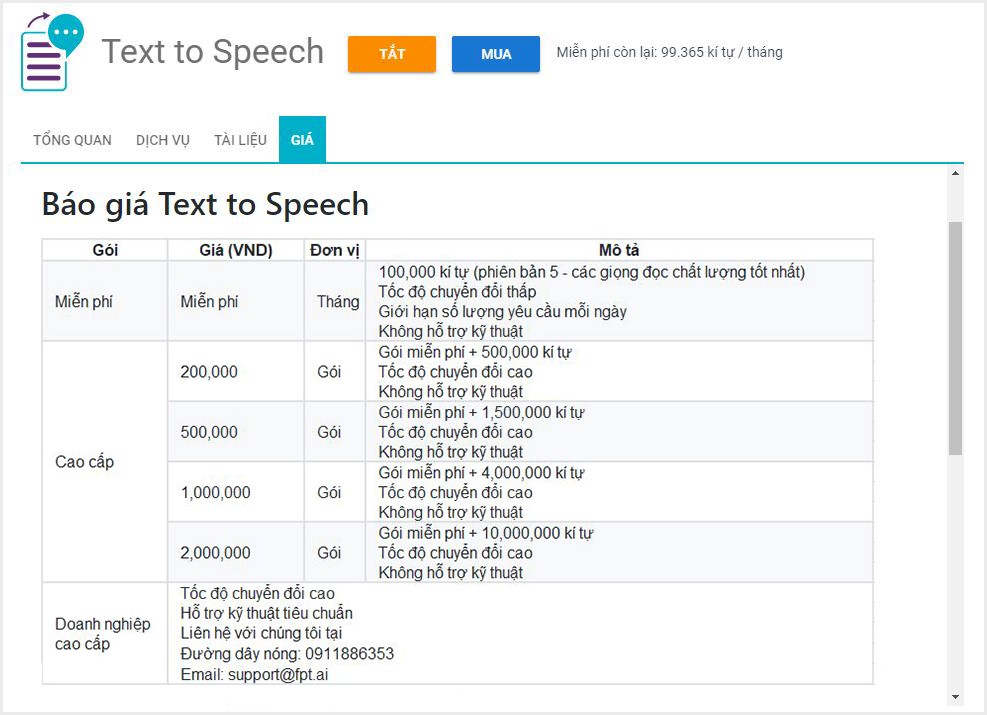
Task: Click the scrollbar down arrow
Action: (x=956, y=697)
